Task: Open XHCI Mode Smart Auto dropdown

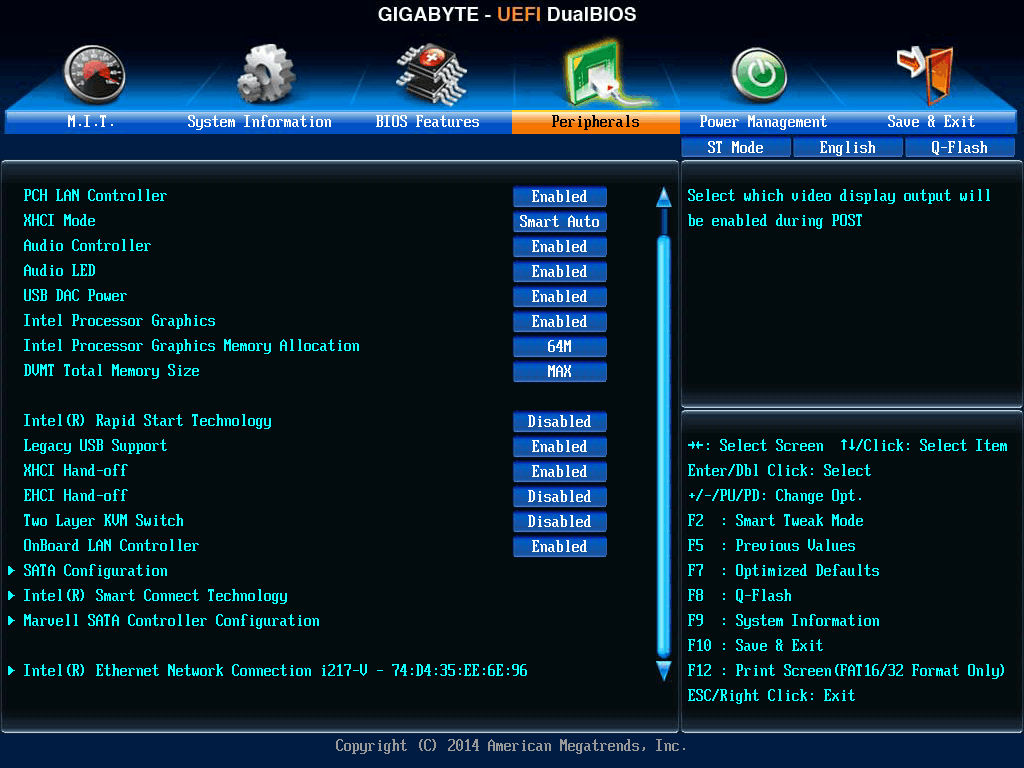Action: pos(560,221)
